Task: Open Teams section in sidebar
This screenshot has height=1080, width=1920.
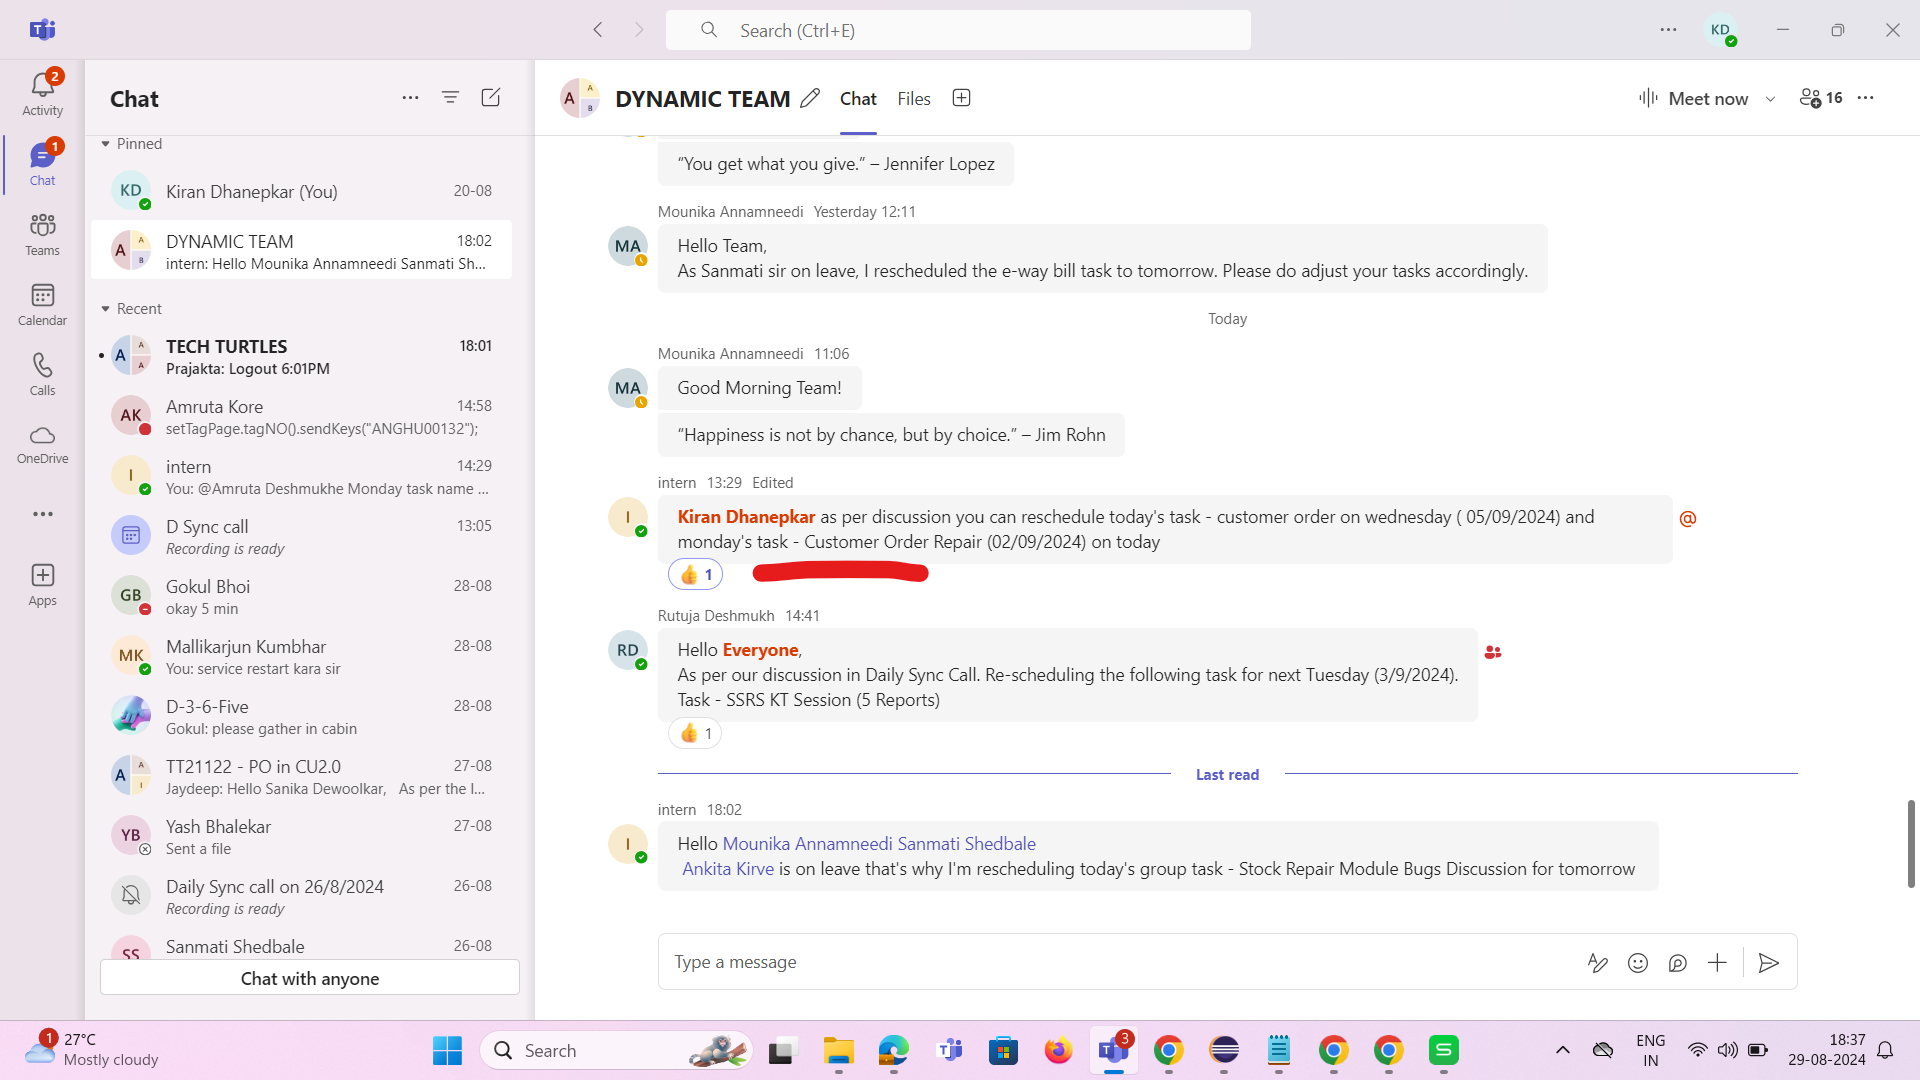Action: (x=42, y=234)
